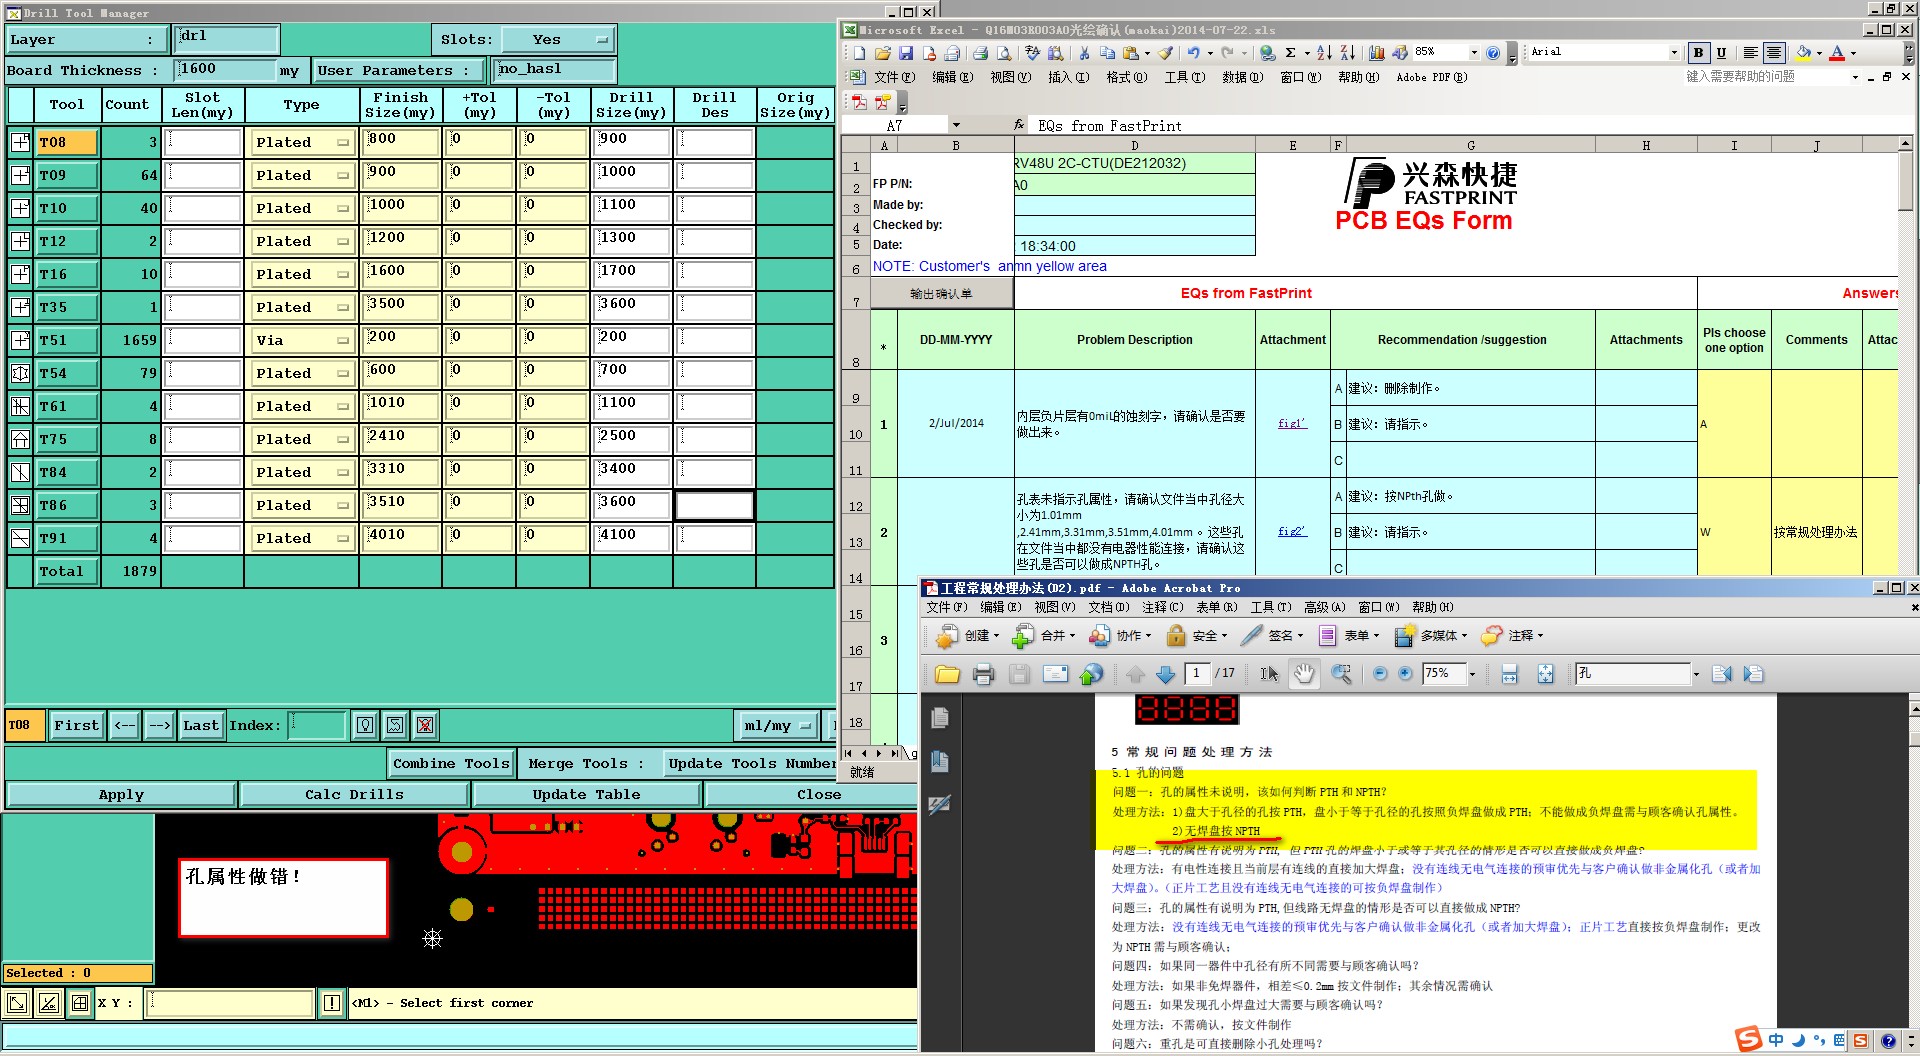The height and width of the screenshot is (1056, 1920).
Task: Click the Excel Undo arrow icon
Action: point(1193,53)
